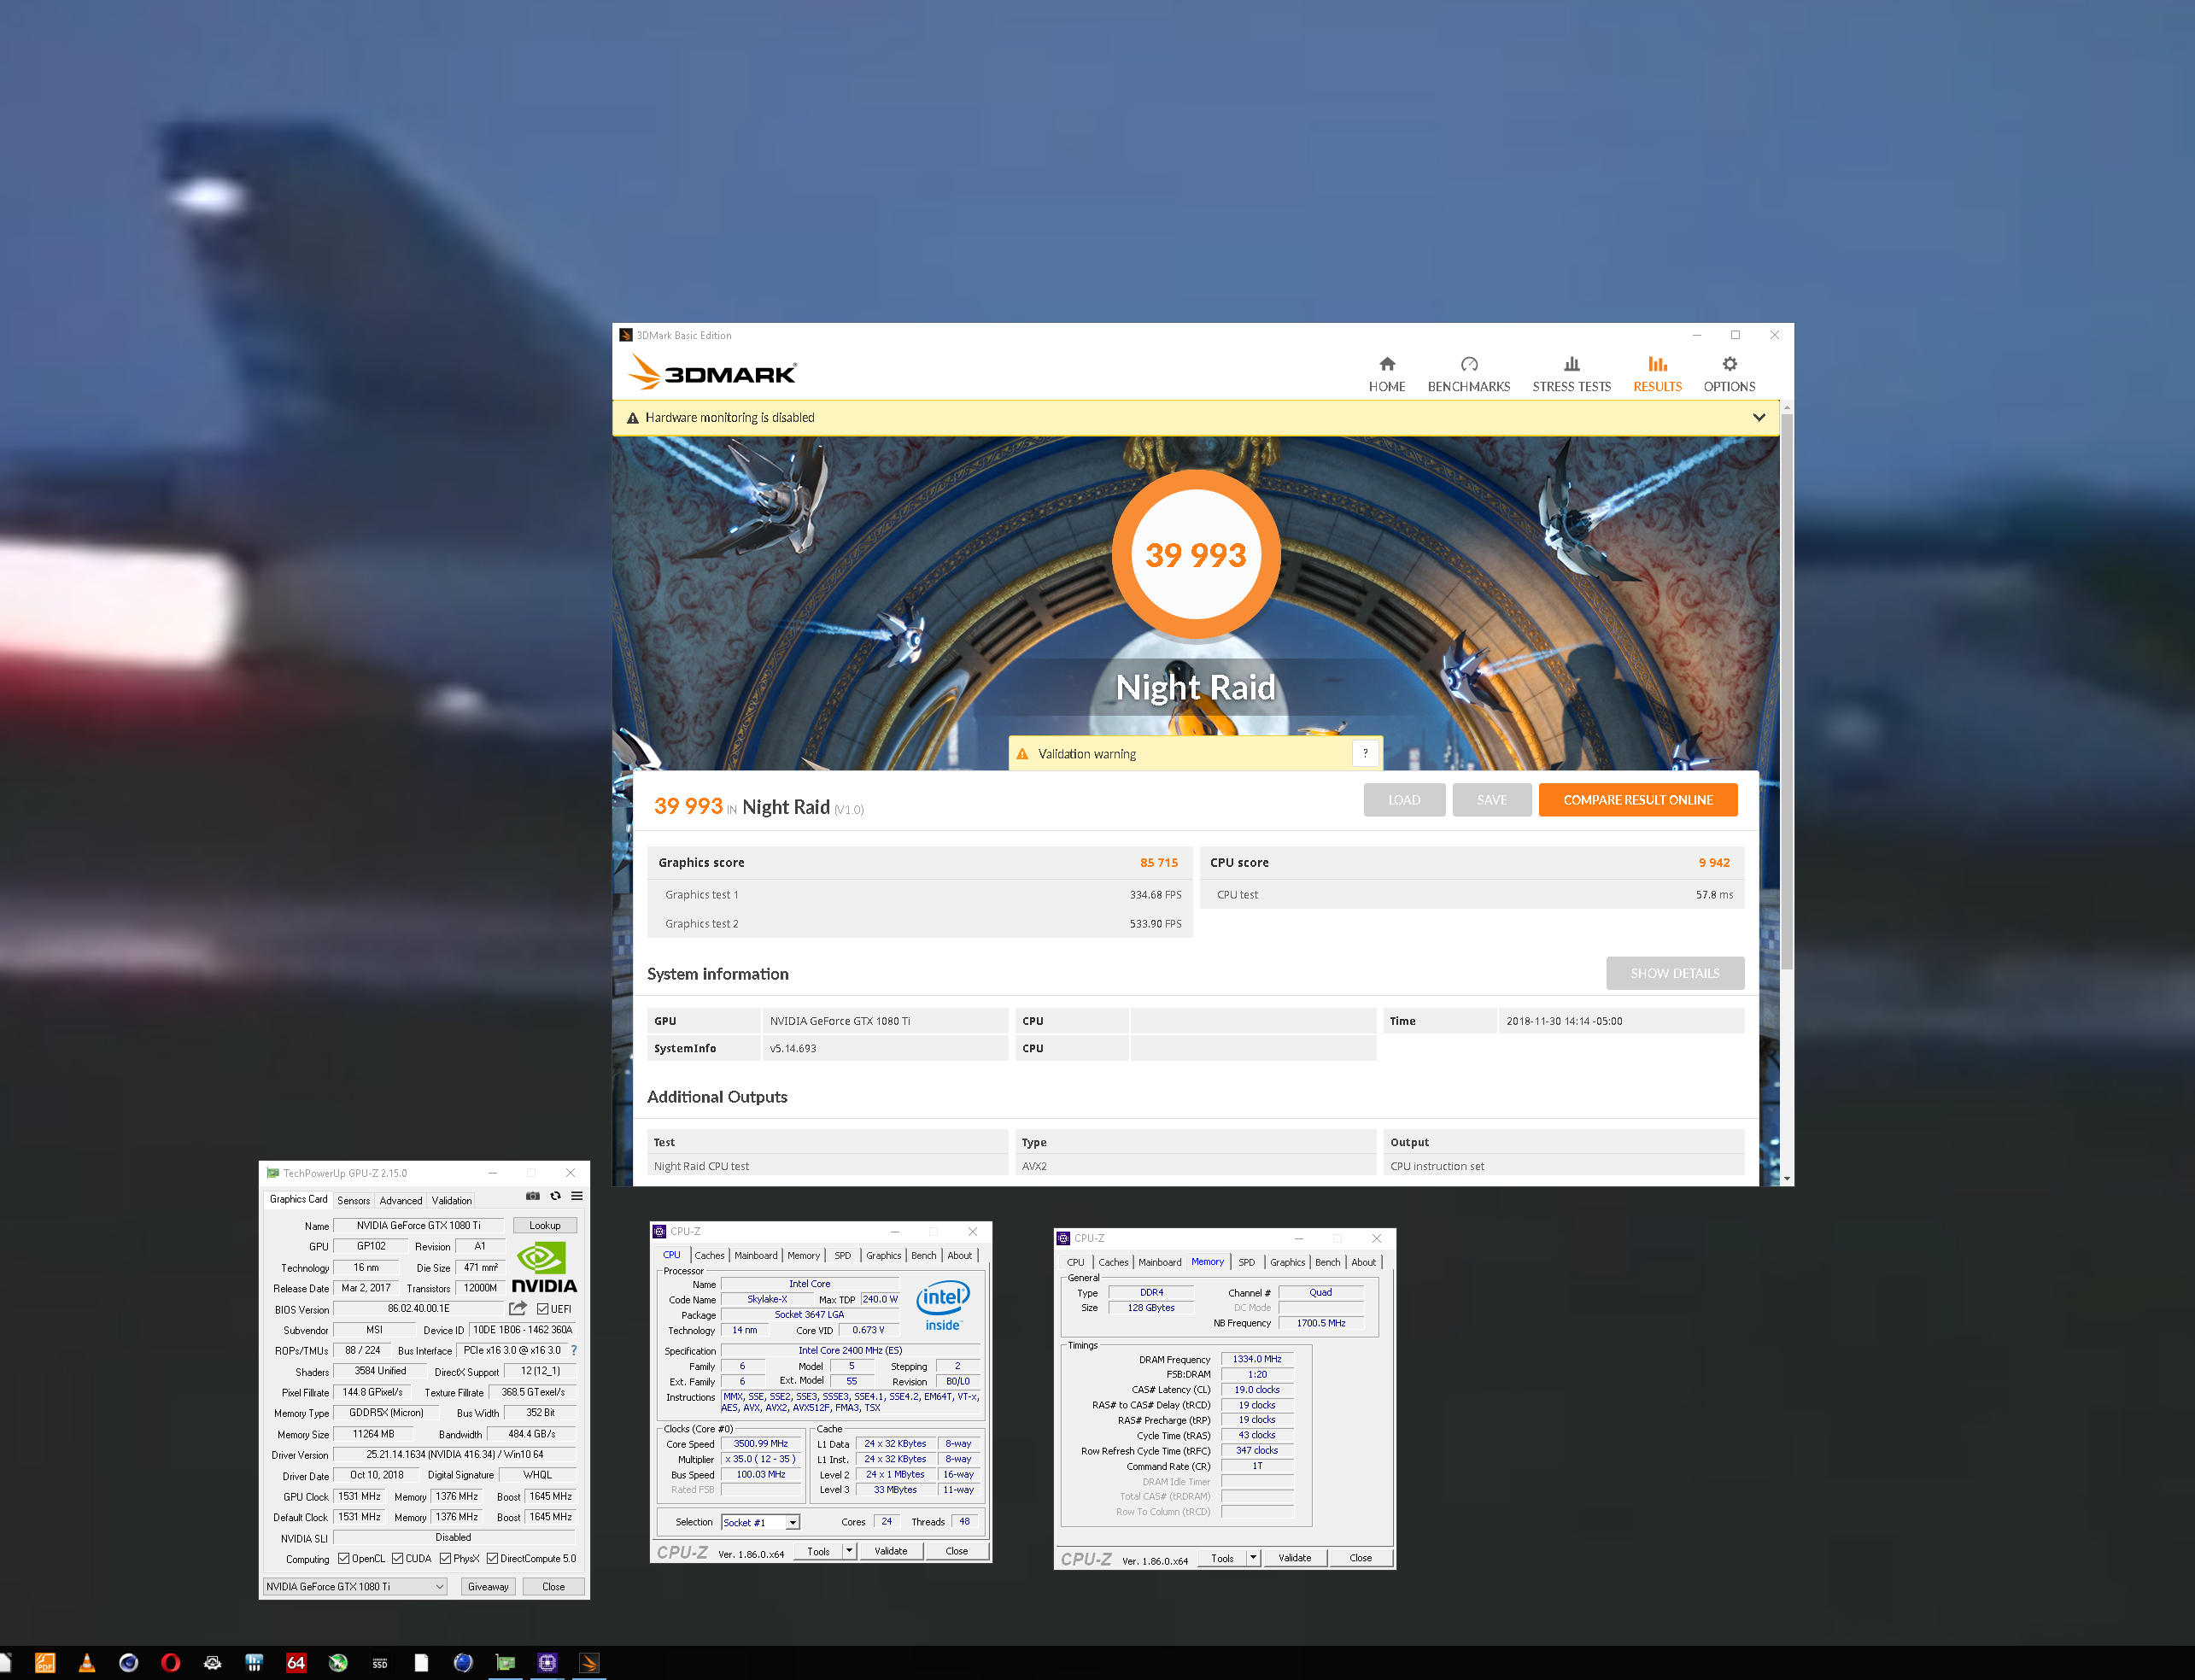Click Tools button in left CPU-Z window
The height and width of the screenshot is (1680, 2195).
coord(818,1550)
